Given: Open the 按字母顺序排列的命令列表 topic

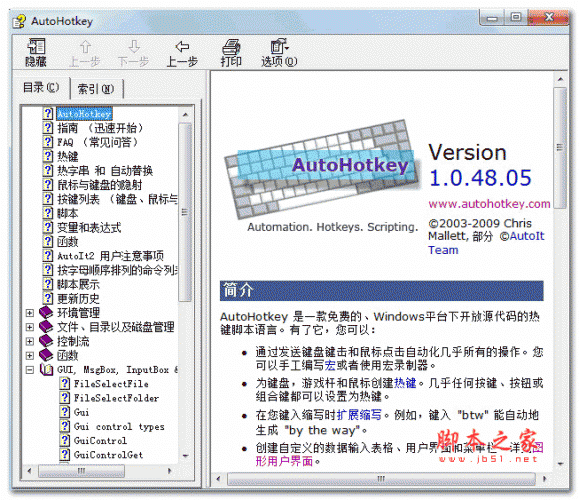Looking at the screenshot, I should 117,270.
